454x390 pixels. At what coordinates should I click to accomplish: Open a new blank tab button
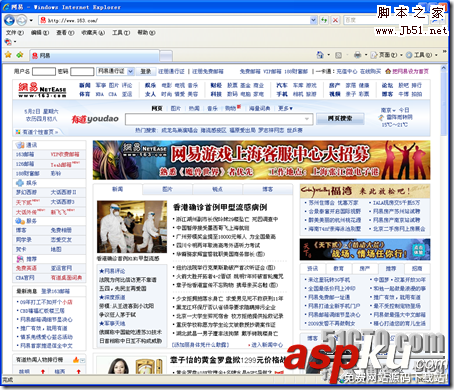(166, 56)
